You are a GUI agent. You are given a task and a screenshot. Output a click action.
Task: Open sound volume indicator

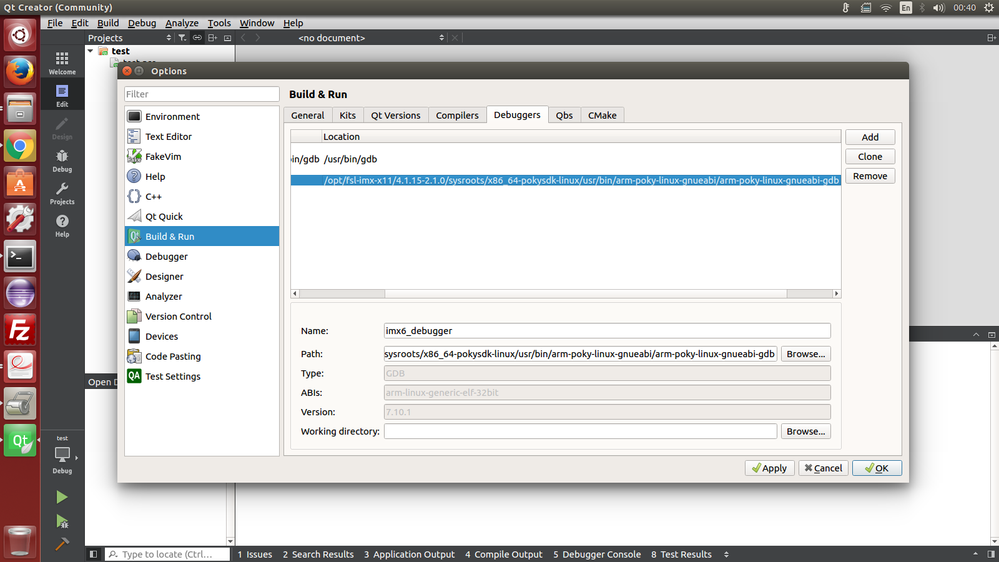tap(938, 8)
